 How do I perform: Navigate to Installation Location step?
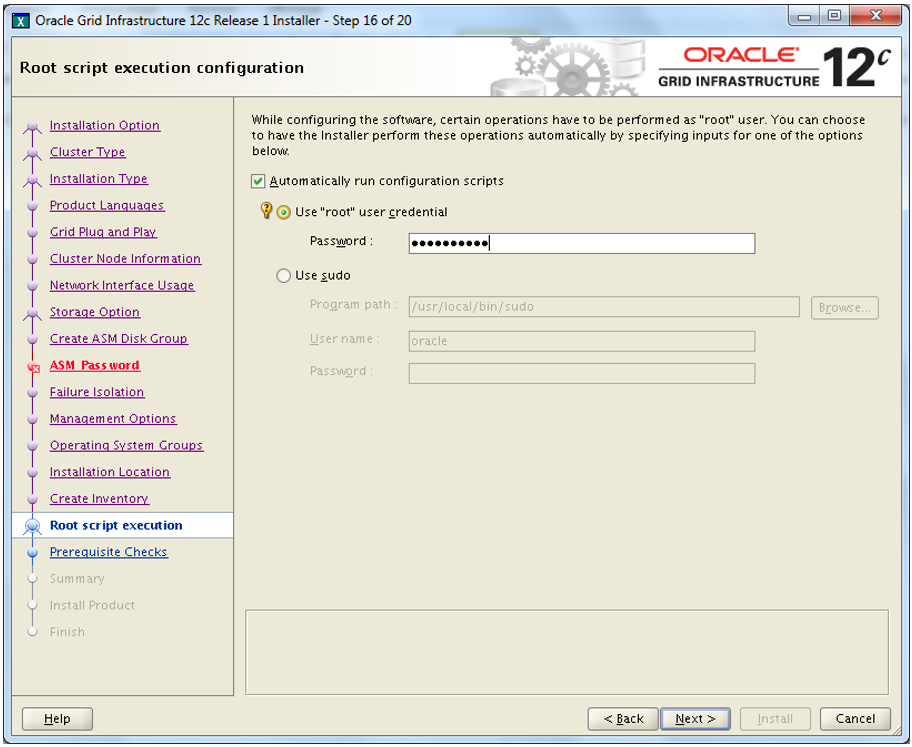(x=109, y=472)
